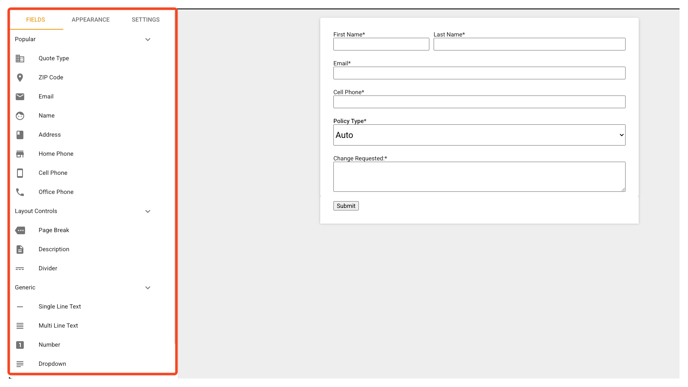
Task: Click the Email envelope icon
Action: pyautogui.click(x=20, y=97)
